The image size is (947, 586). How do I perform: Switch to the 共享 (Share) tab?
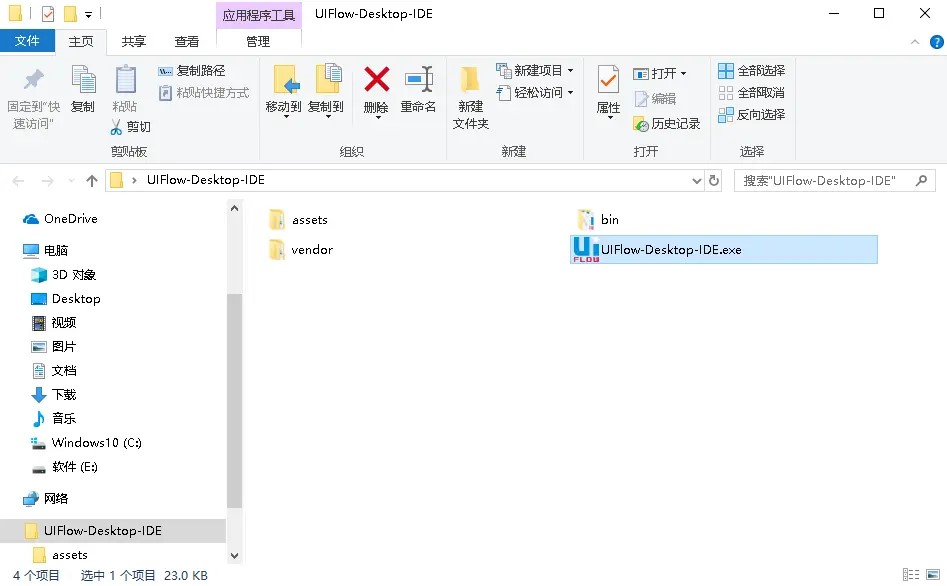tap(133, 41)
